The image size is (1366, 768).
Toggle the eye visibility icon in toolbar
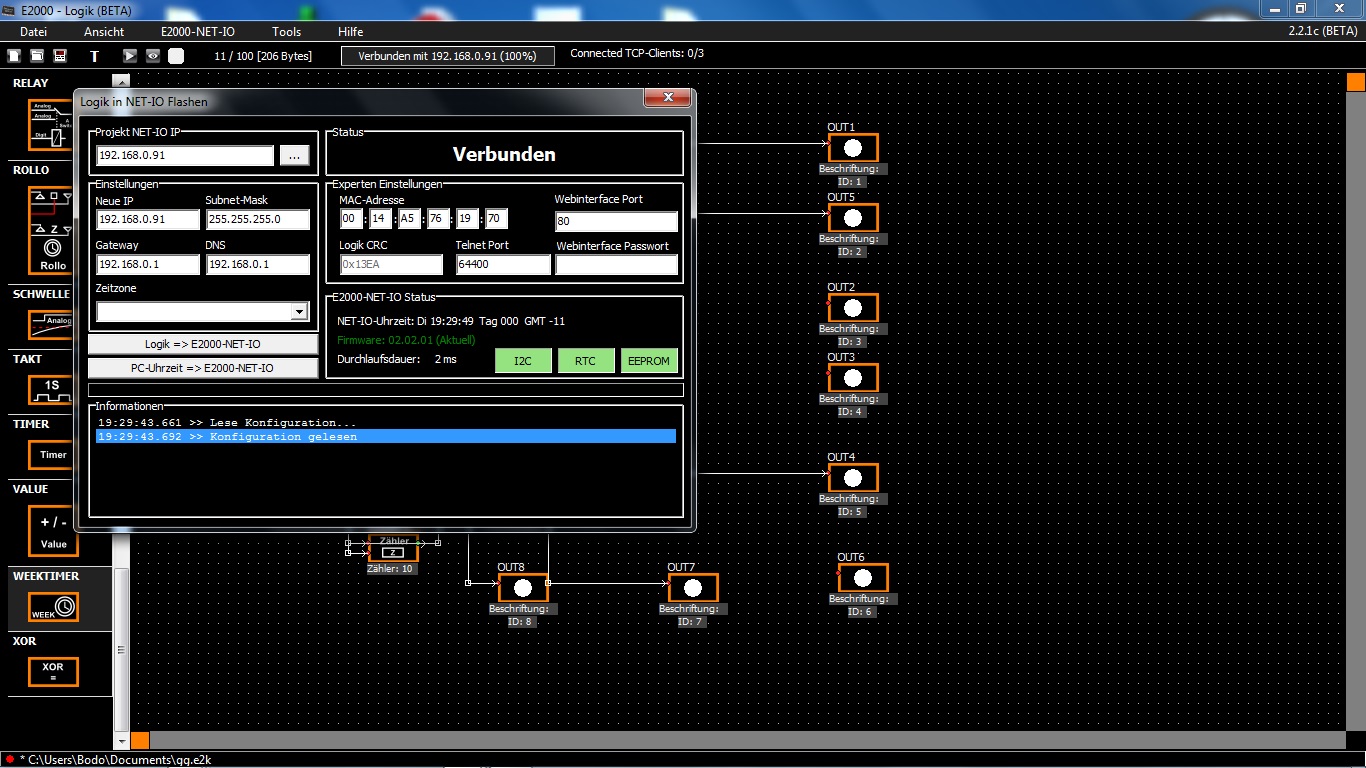(153, 56)
